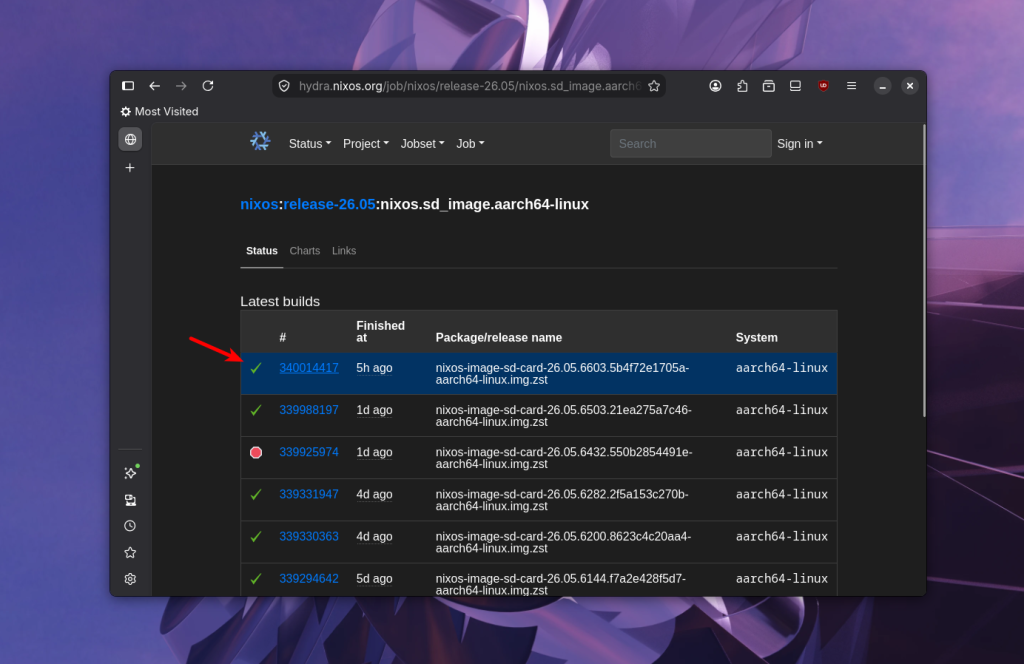Switch to the Links tab
The height and width of the screenshot is (664, 1024).
point(344,251)
